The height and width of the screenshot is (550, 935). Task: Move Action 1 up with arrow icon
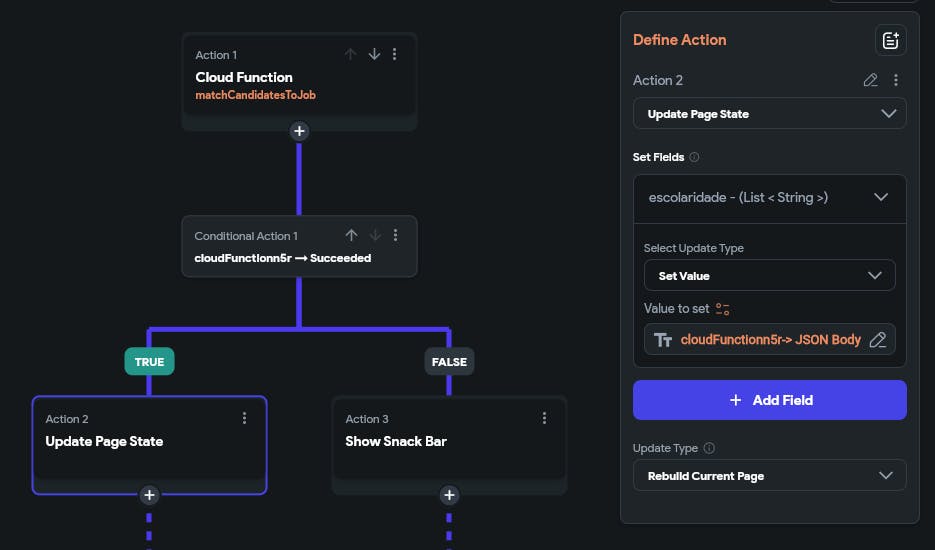350,54
